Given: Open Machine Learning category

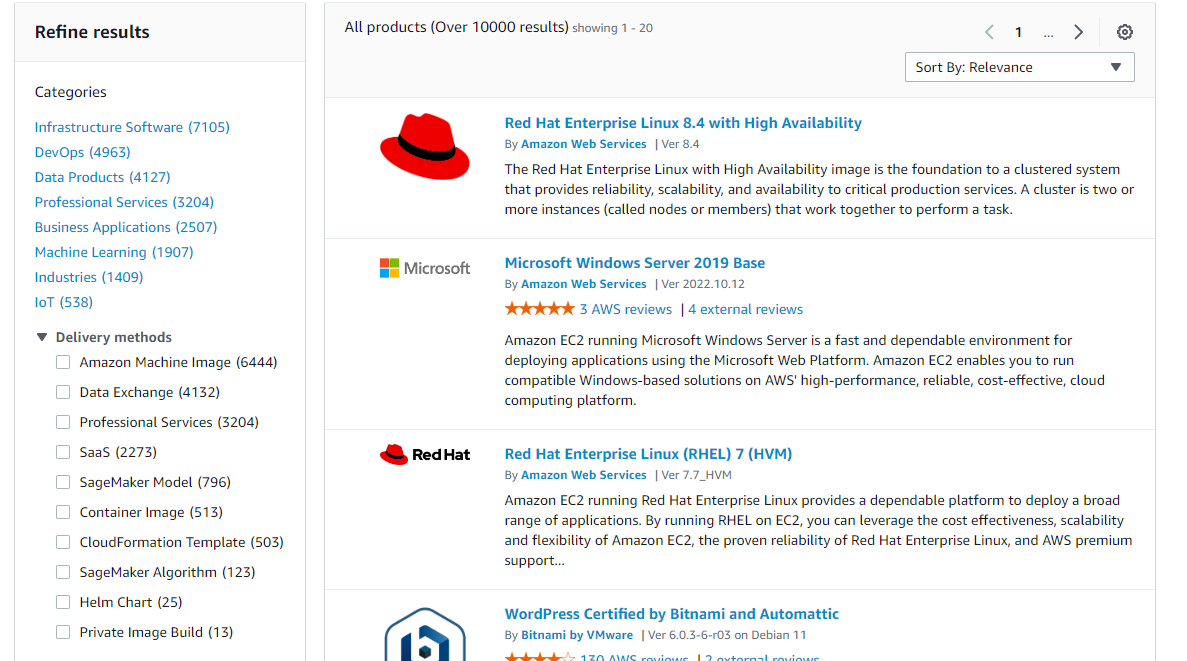Looking at the screenshot, I should click(x=114, y=252).
